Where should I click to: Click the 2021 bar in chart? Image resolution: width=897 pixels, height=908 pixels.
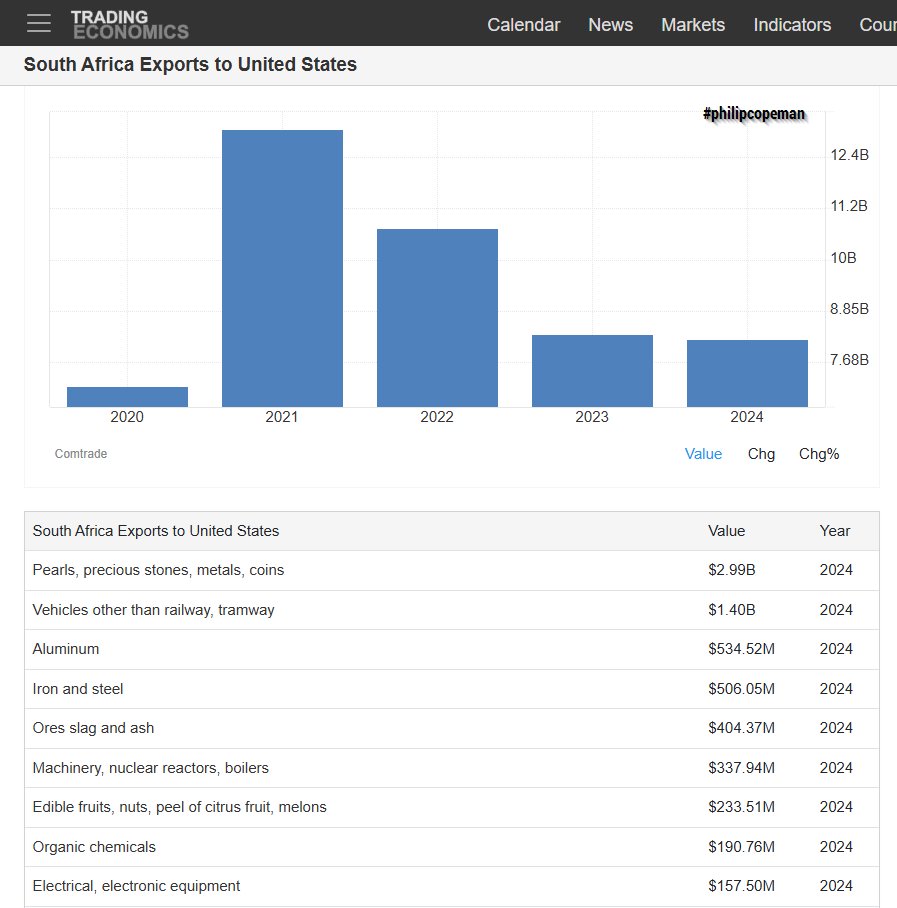pos(282,268)
